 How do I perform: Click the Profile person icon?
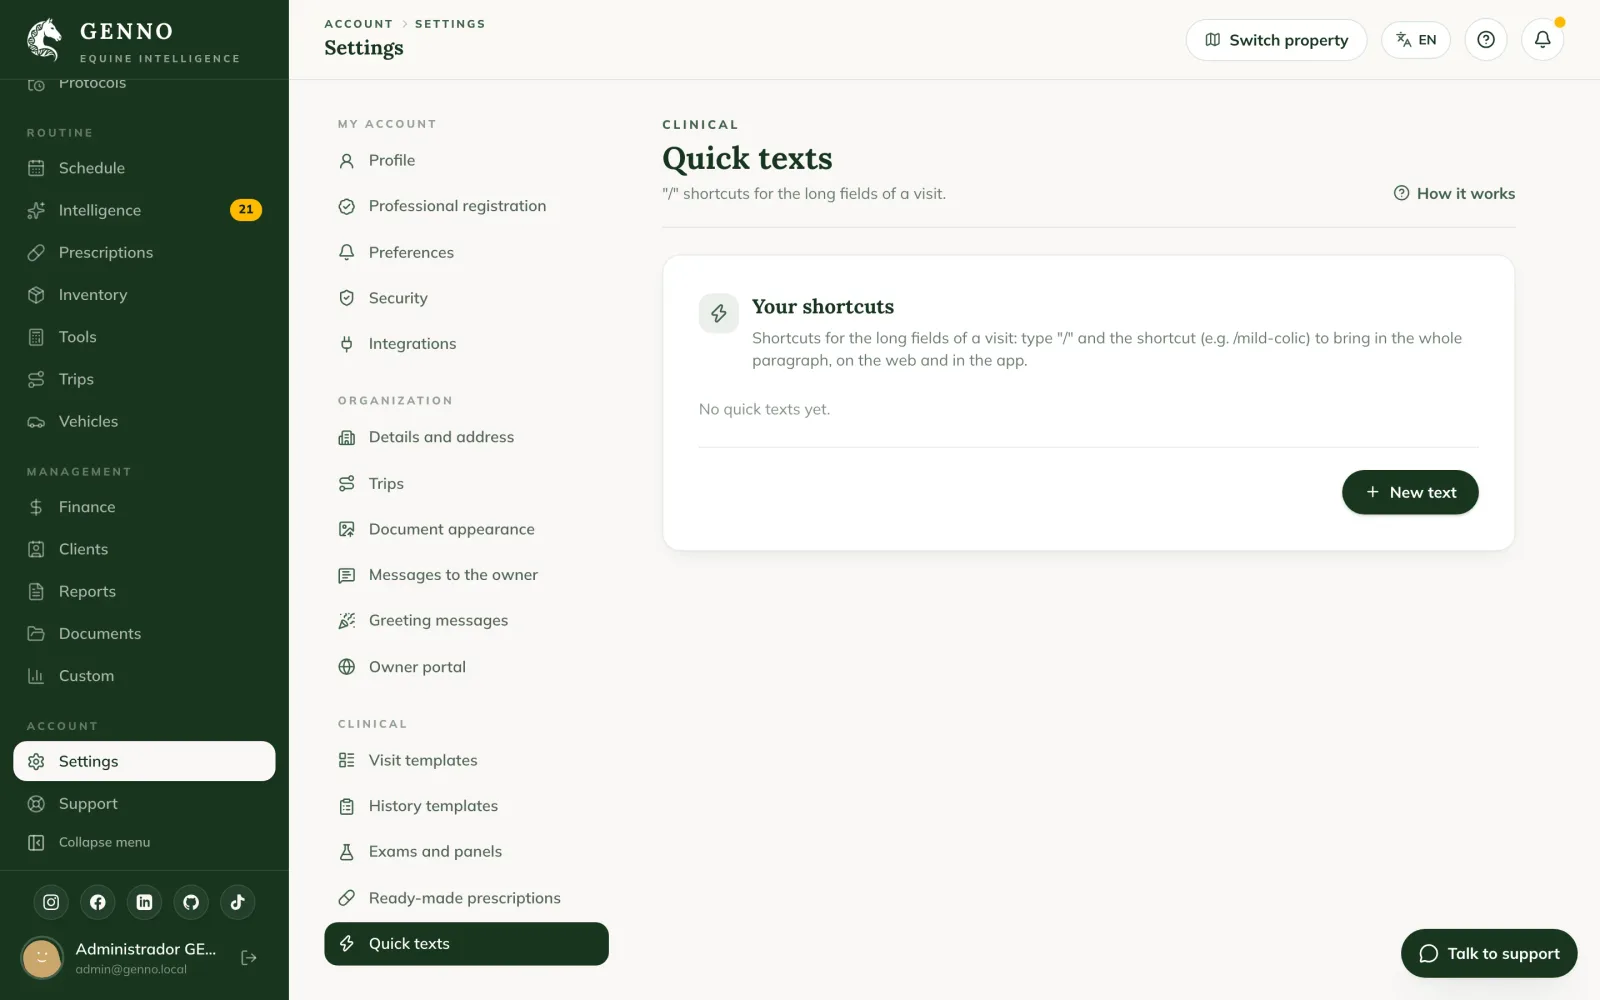coord(347,161)
